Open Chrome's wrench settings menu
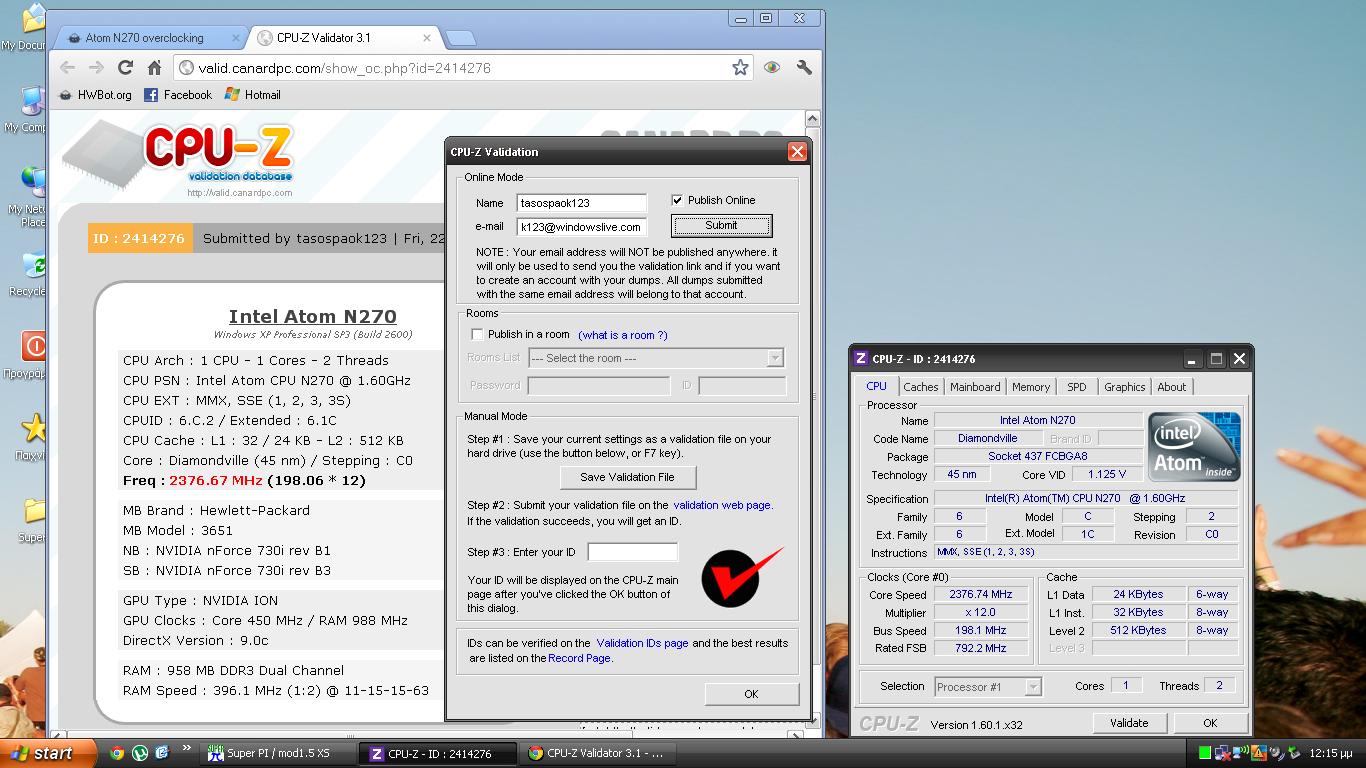The width and height of the screenshot is (1366, 768). [x=804, y=68]
